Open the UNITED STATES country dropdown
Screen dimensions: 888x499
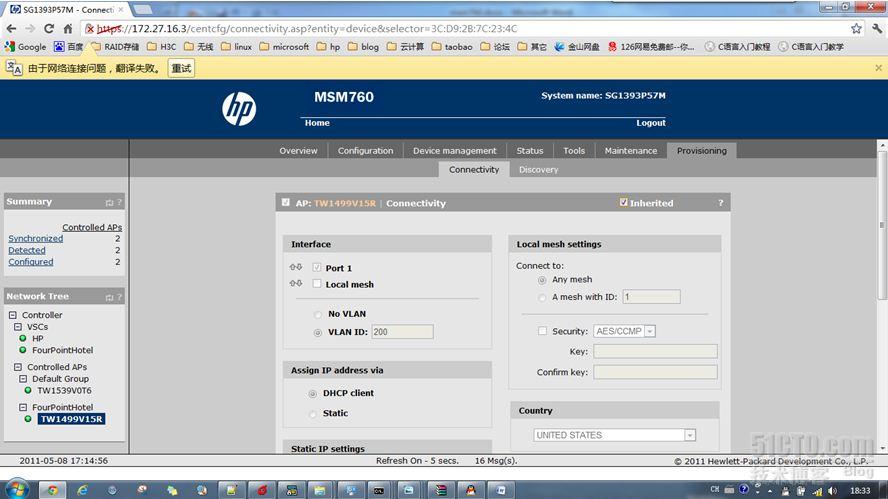click(614, 435)
